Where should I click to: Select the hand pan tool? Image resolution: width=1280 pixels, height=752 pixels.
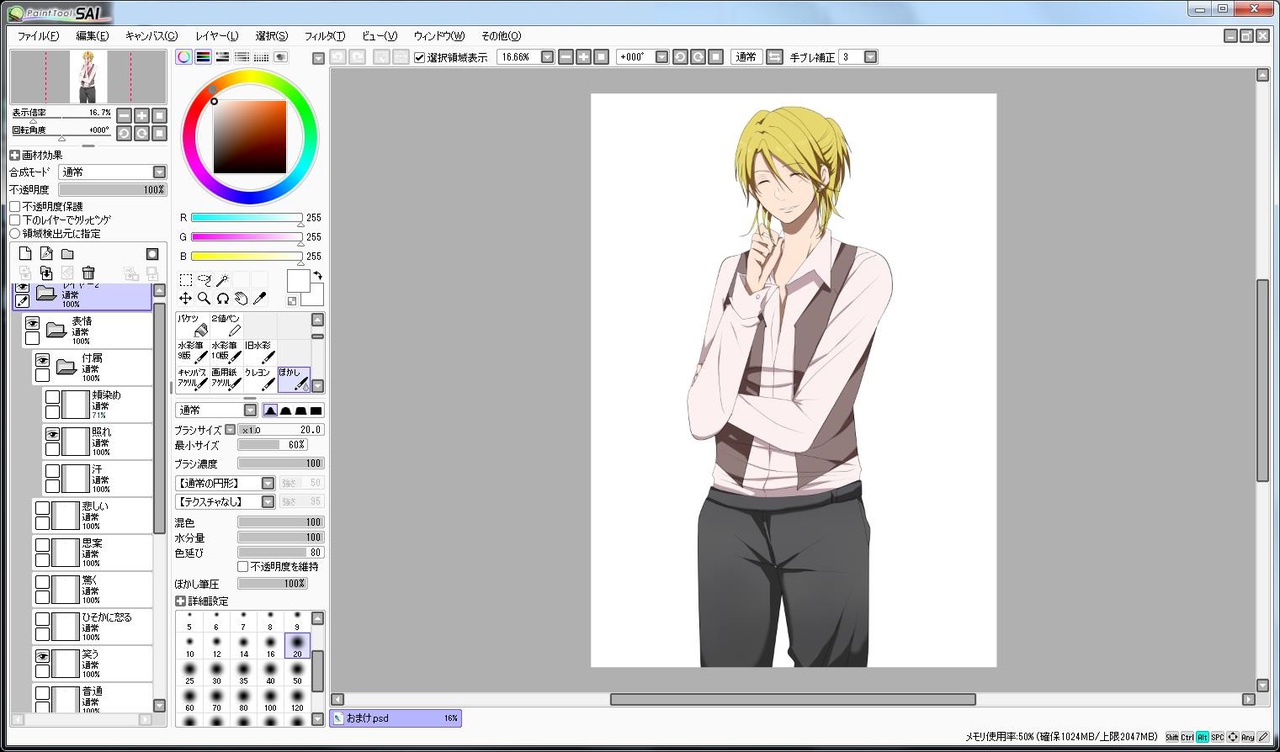[241, 298]
